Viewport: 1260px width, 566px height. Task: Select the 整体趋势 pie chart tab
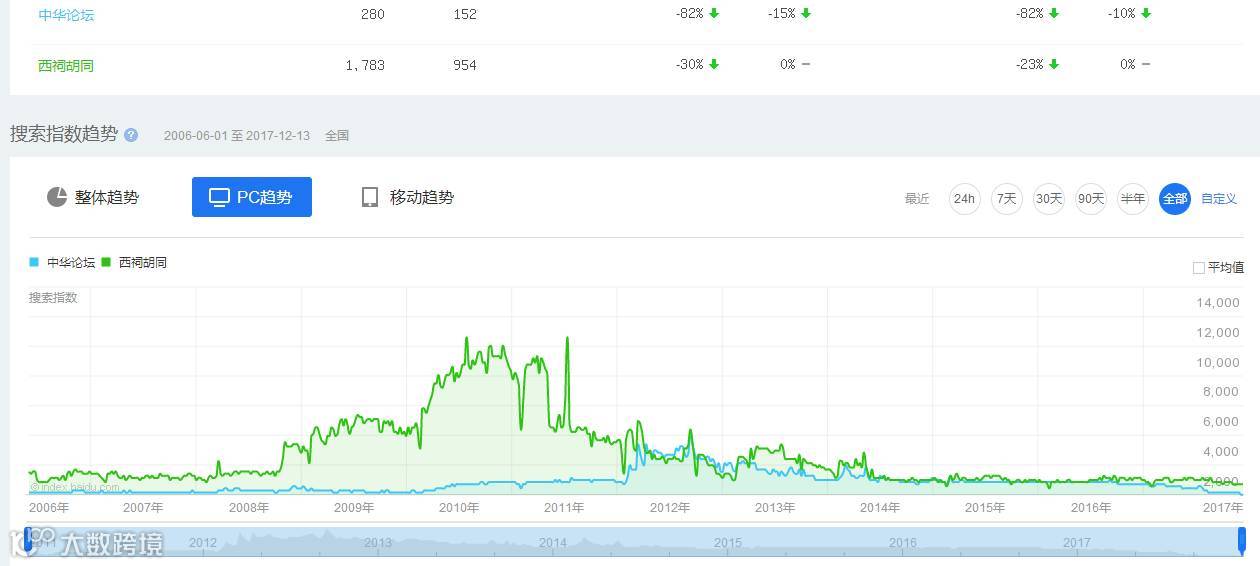click(x=93, y=197)
